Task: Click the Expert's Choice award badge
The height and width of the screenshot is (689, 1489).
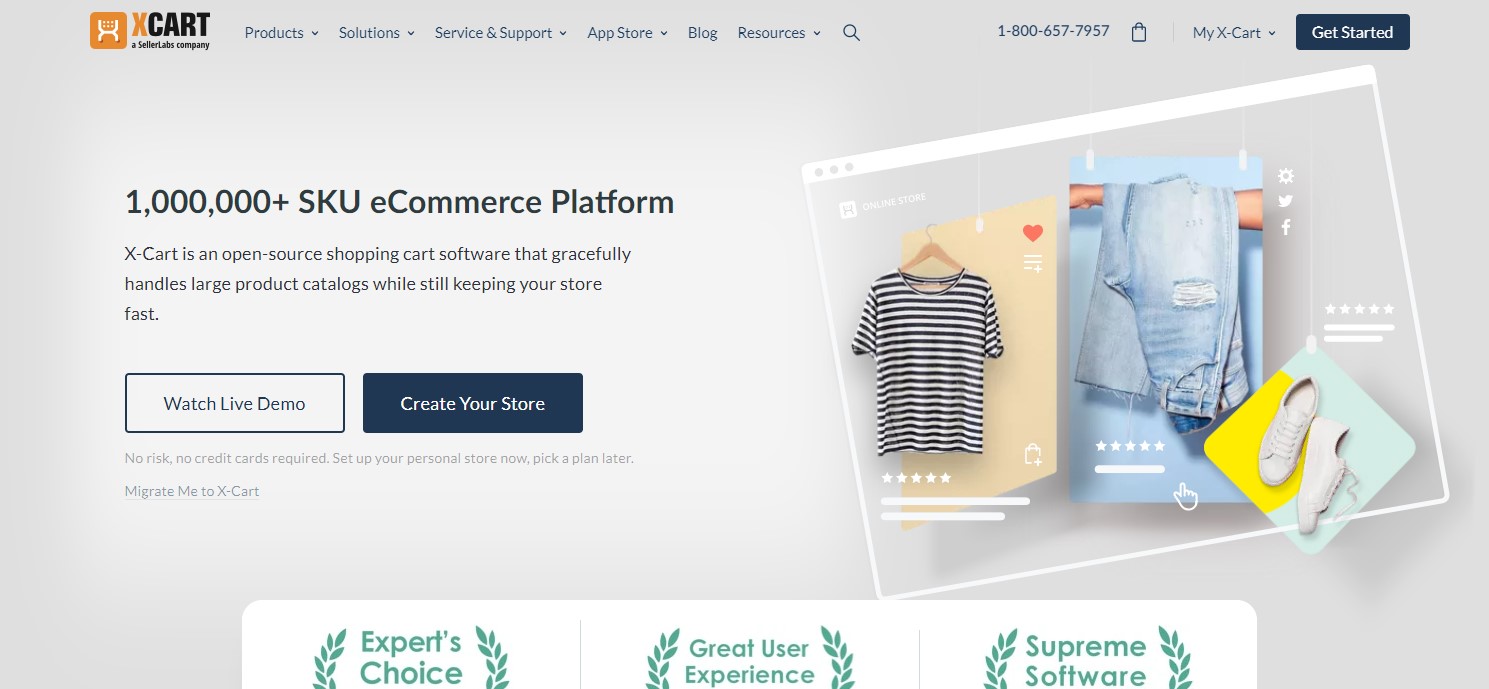Action: coord(411,657)
